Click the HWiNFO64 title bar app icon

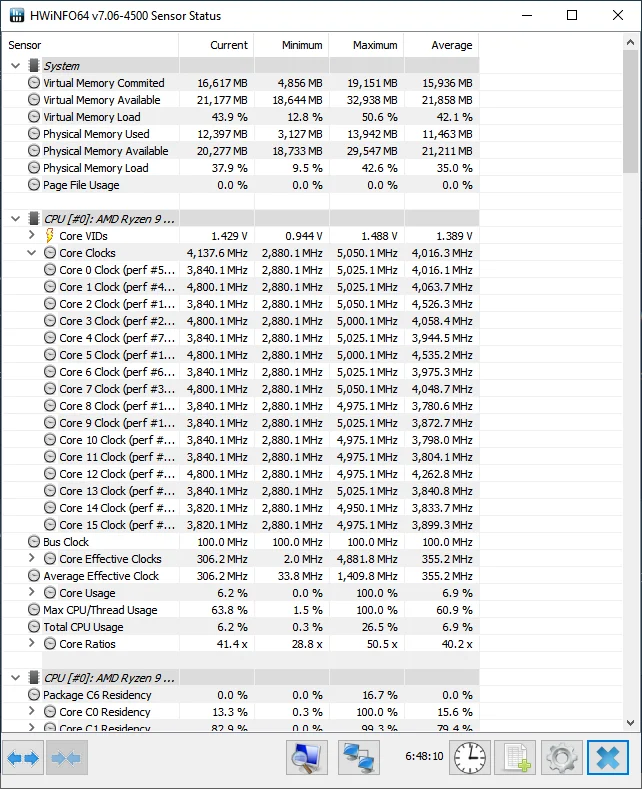click(17, 15)
